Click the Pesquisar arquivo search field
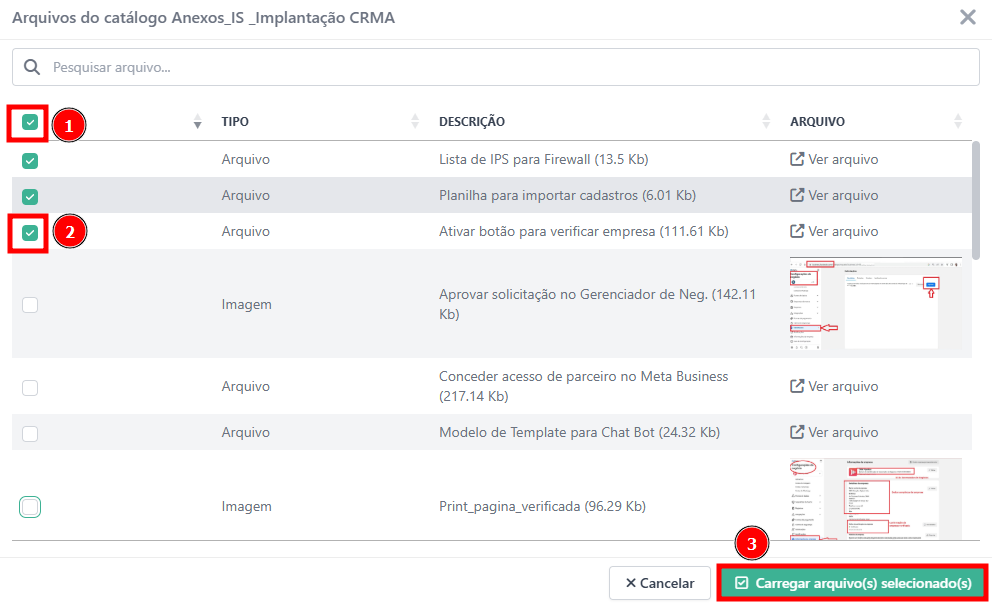This screenshot has width=992, height=605. point(500,67)
